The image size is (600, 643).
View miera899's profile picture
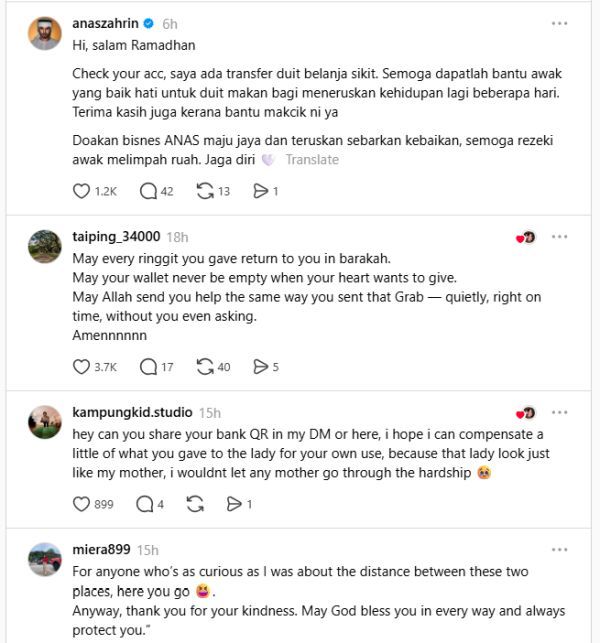tap(45, 558)
